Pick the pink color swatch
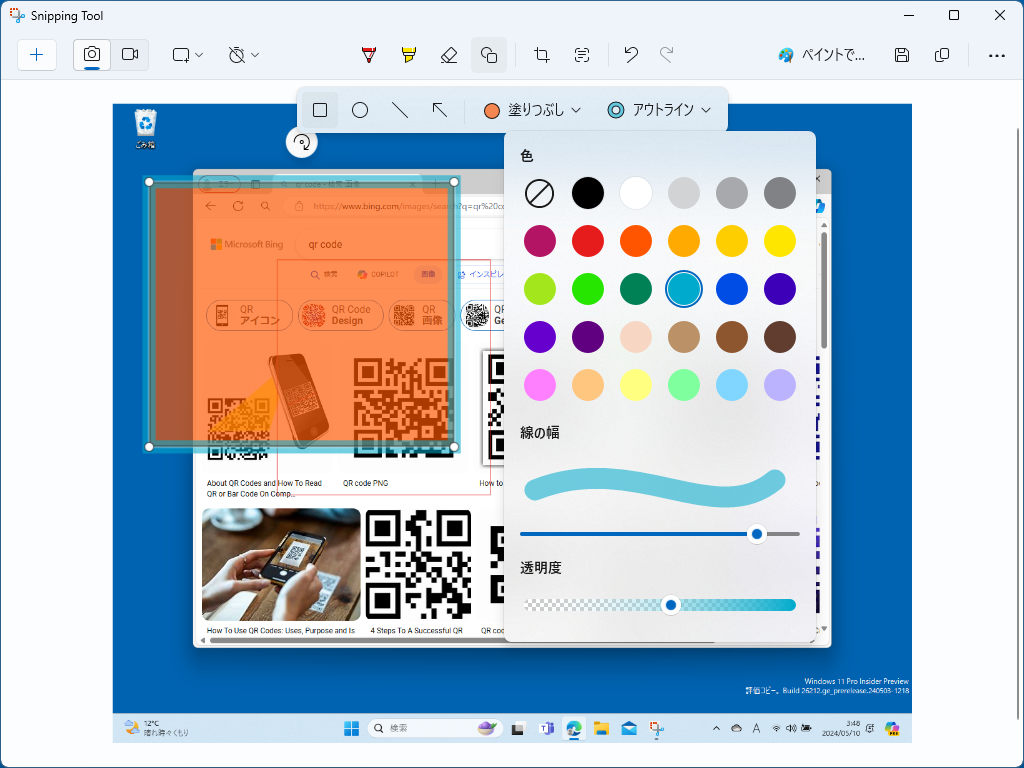1024x768 pixels. point(539,385)
